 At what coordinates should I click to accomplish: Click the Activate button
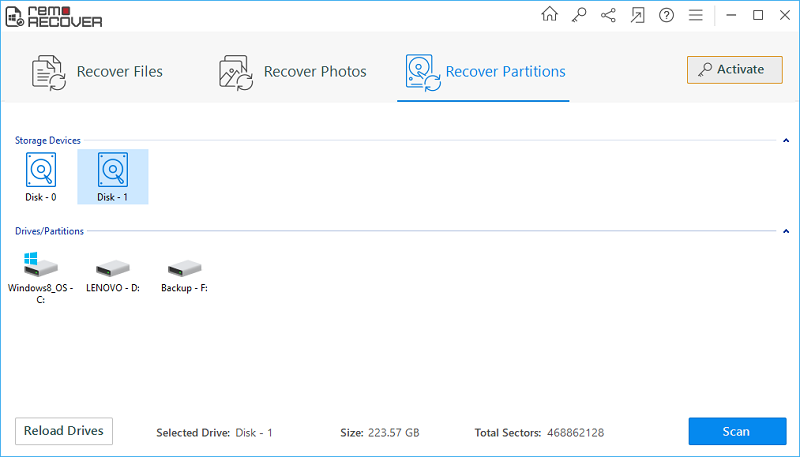pos(734,70)
